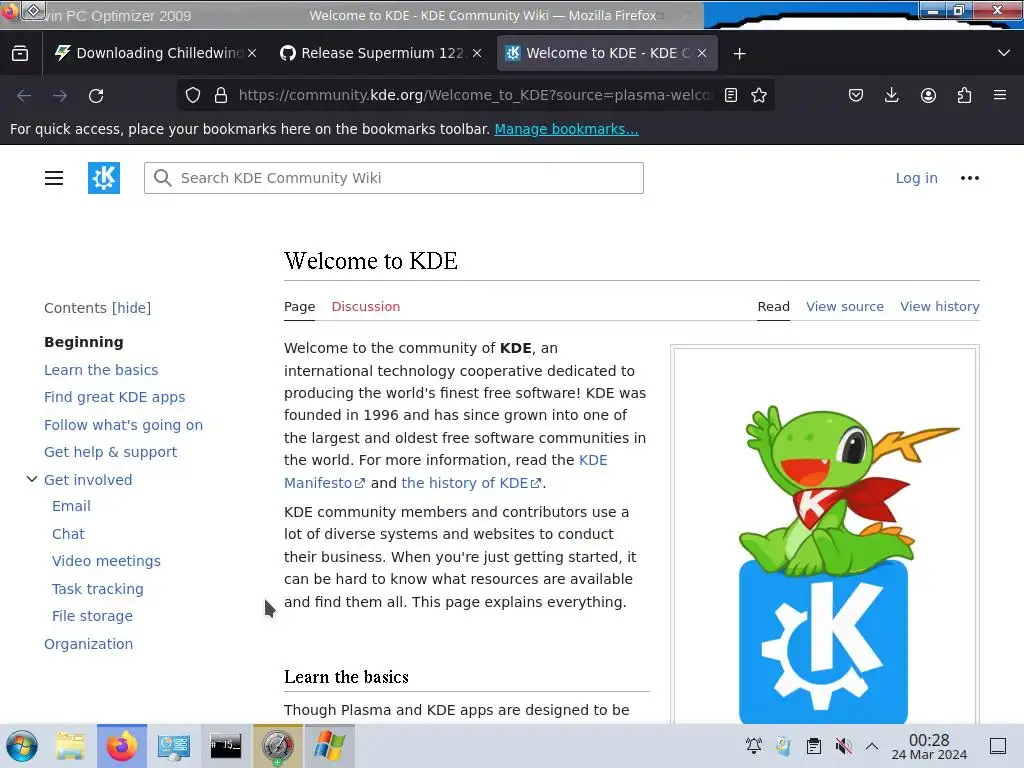Open the Discussion tab

click(x=366, y=307)
